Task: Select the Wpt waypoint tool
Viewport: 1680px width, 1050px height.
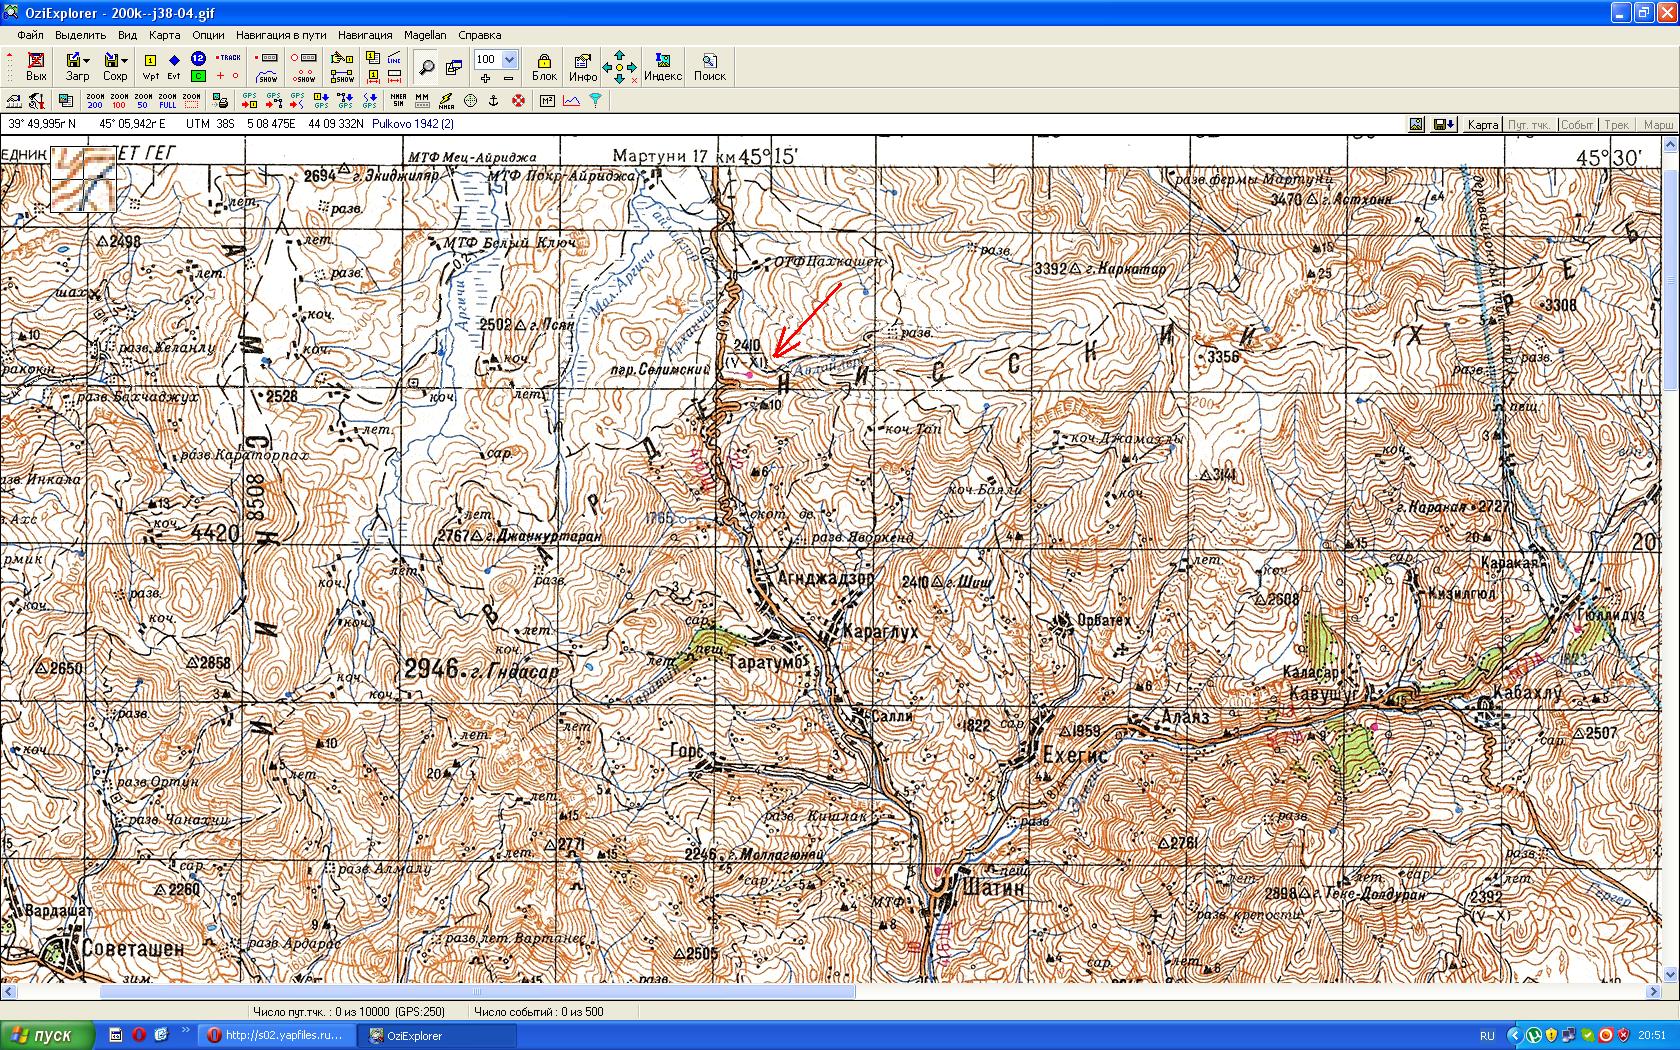Action: coord(150,66)
